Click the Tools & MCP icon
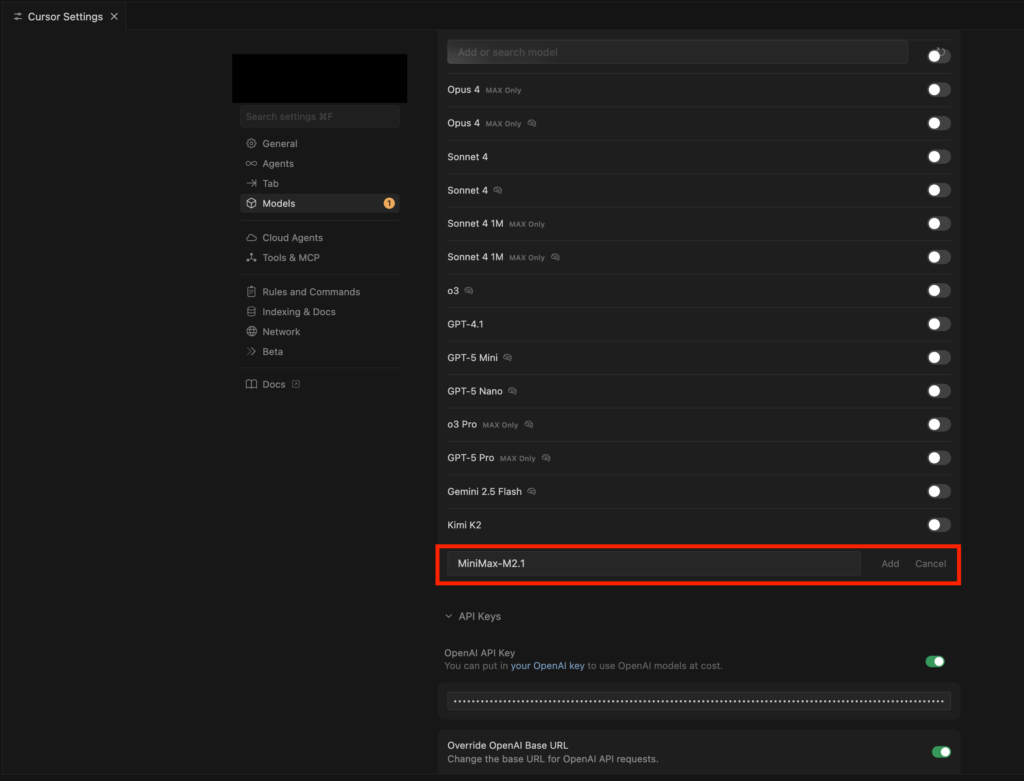 click(x=252, y=258)
